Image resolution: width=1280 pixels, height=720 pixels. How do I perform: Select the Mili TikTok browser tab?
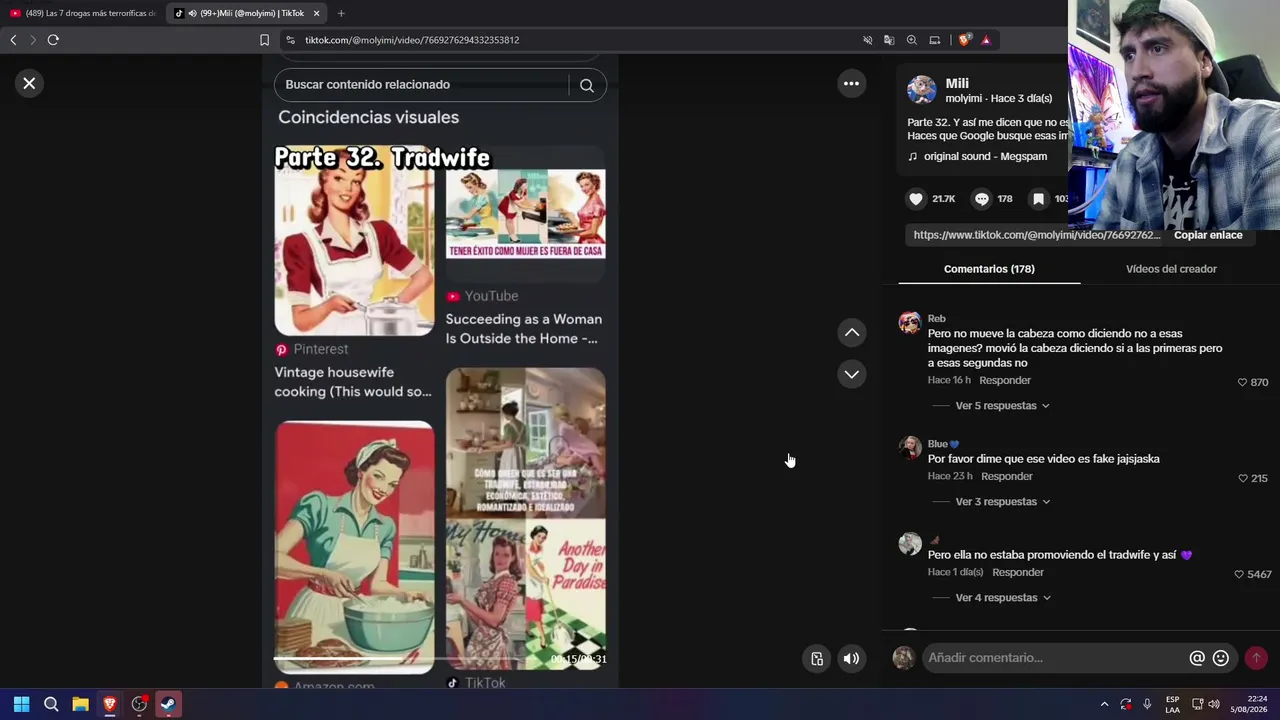click(x=247, y=13)
